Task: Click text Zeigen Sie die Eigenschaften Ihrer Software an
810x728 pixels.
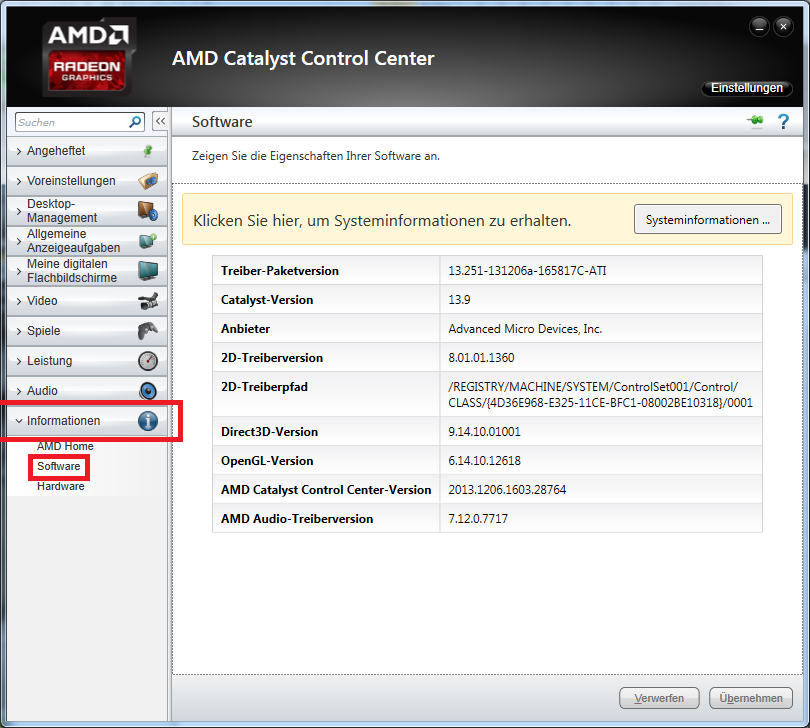Action: [x=316, y=156]
